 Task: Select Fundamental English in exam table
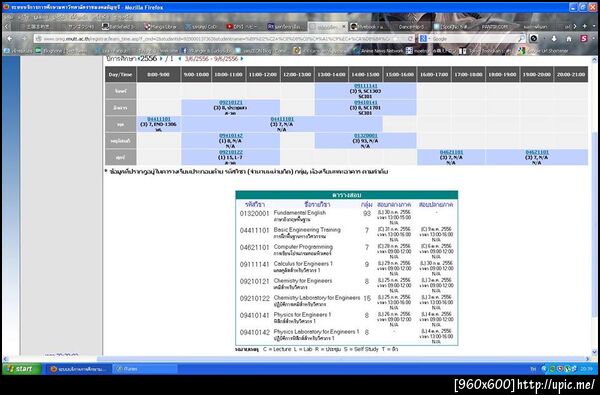300,213
